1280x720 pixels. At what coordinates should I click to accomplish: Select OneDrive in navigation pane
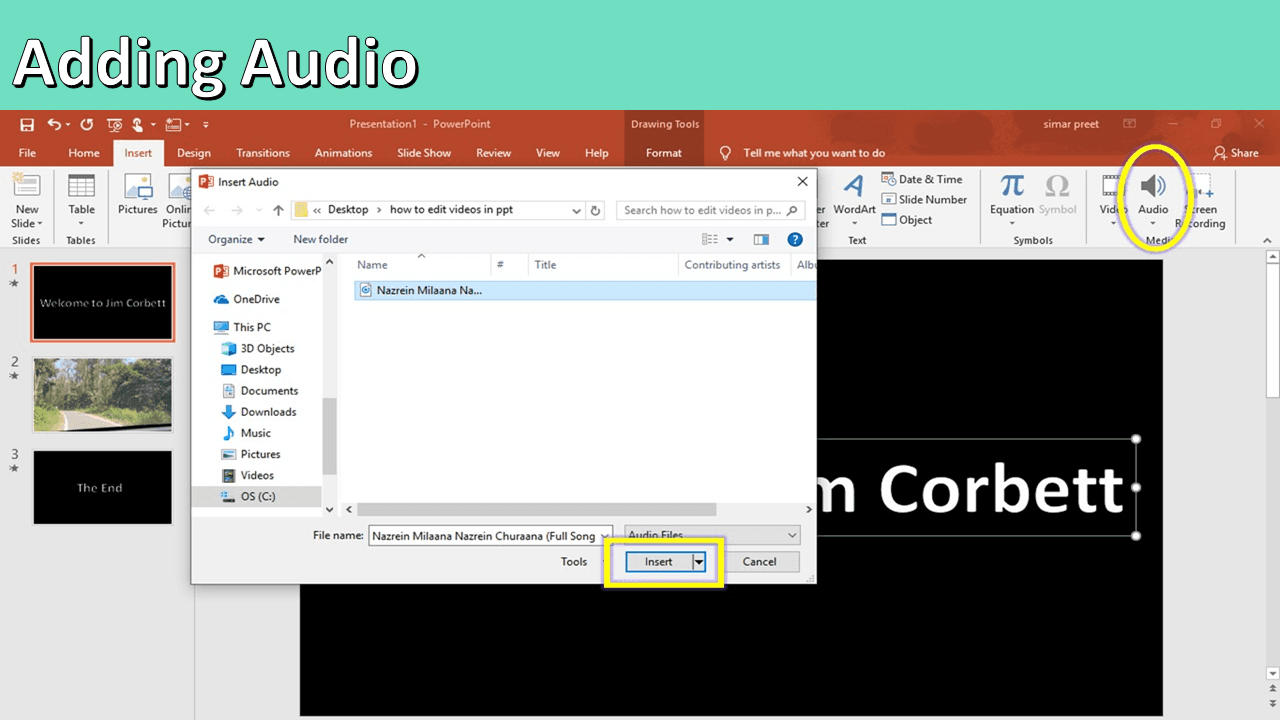(x=246, y=299)
